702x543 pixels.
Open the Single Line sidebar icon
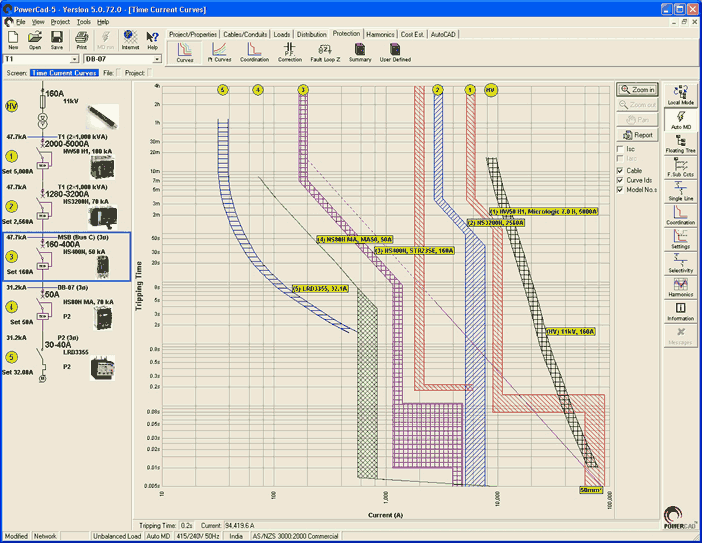click(x=681, y=192)
